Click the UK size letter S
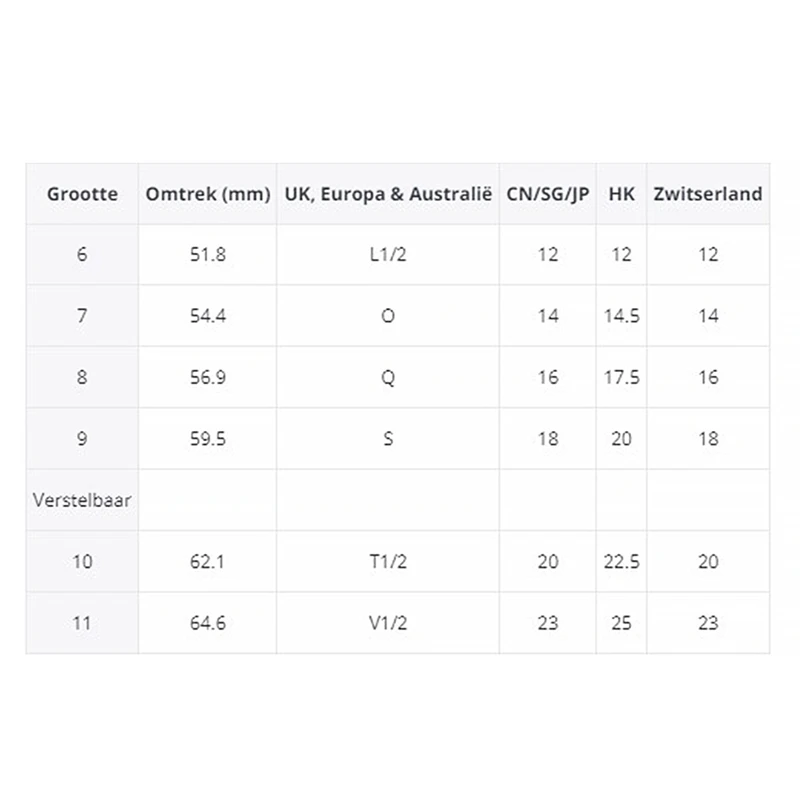The width and height of the screenshot is (800, 800). pos(389,439)
